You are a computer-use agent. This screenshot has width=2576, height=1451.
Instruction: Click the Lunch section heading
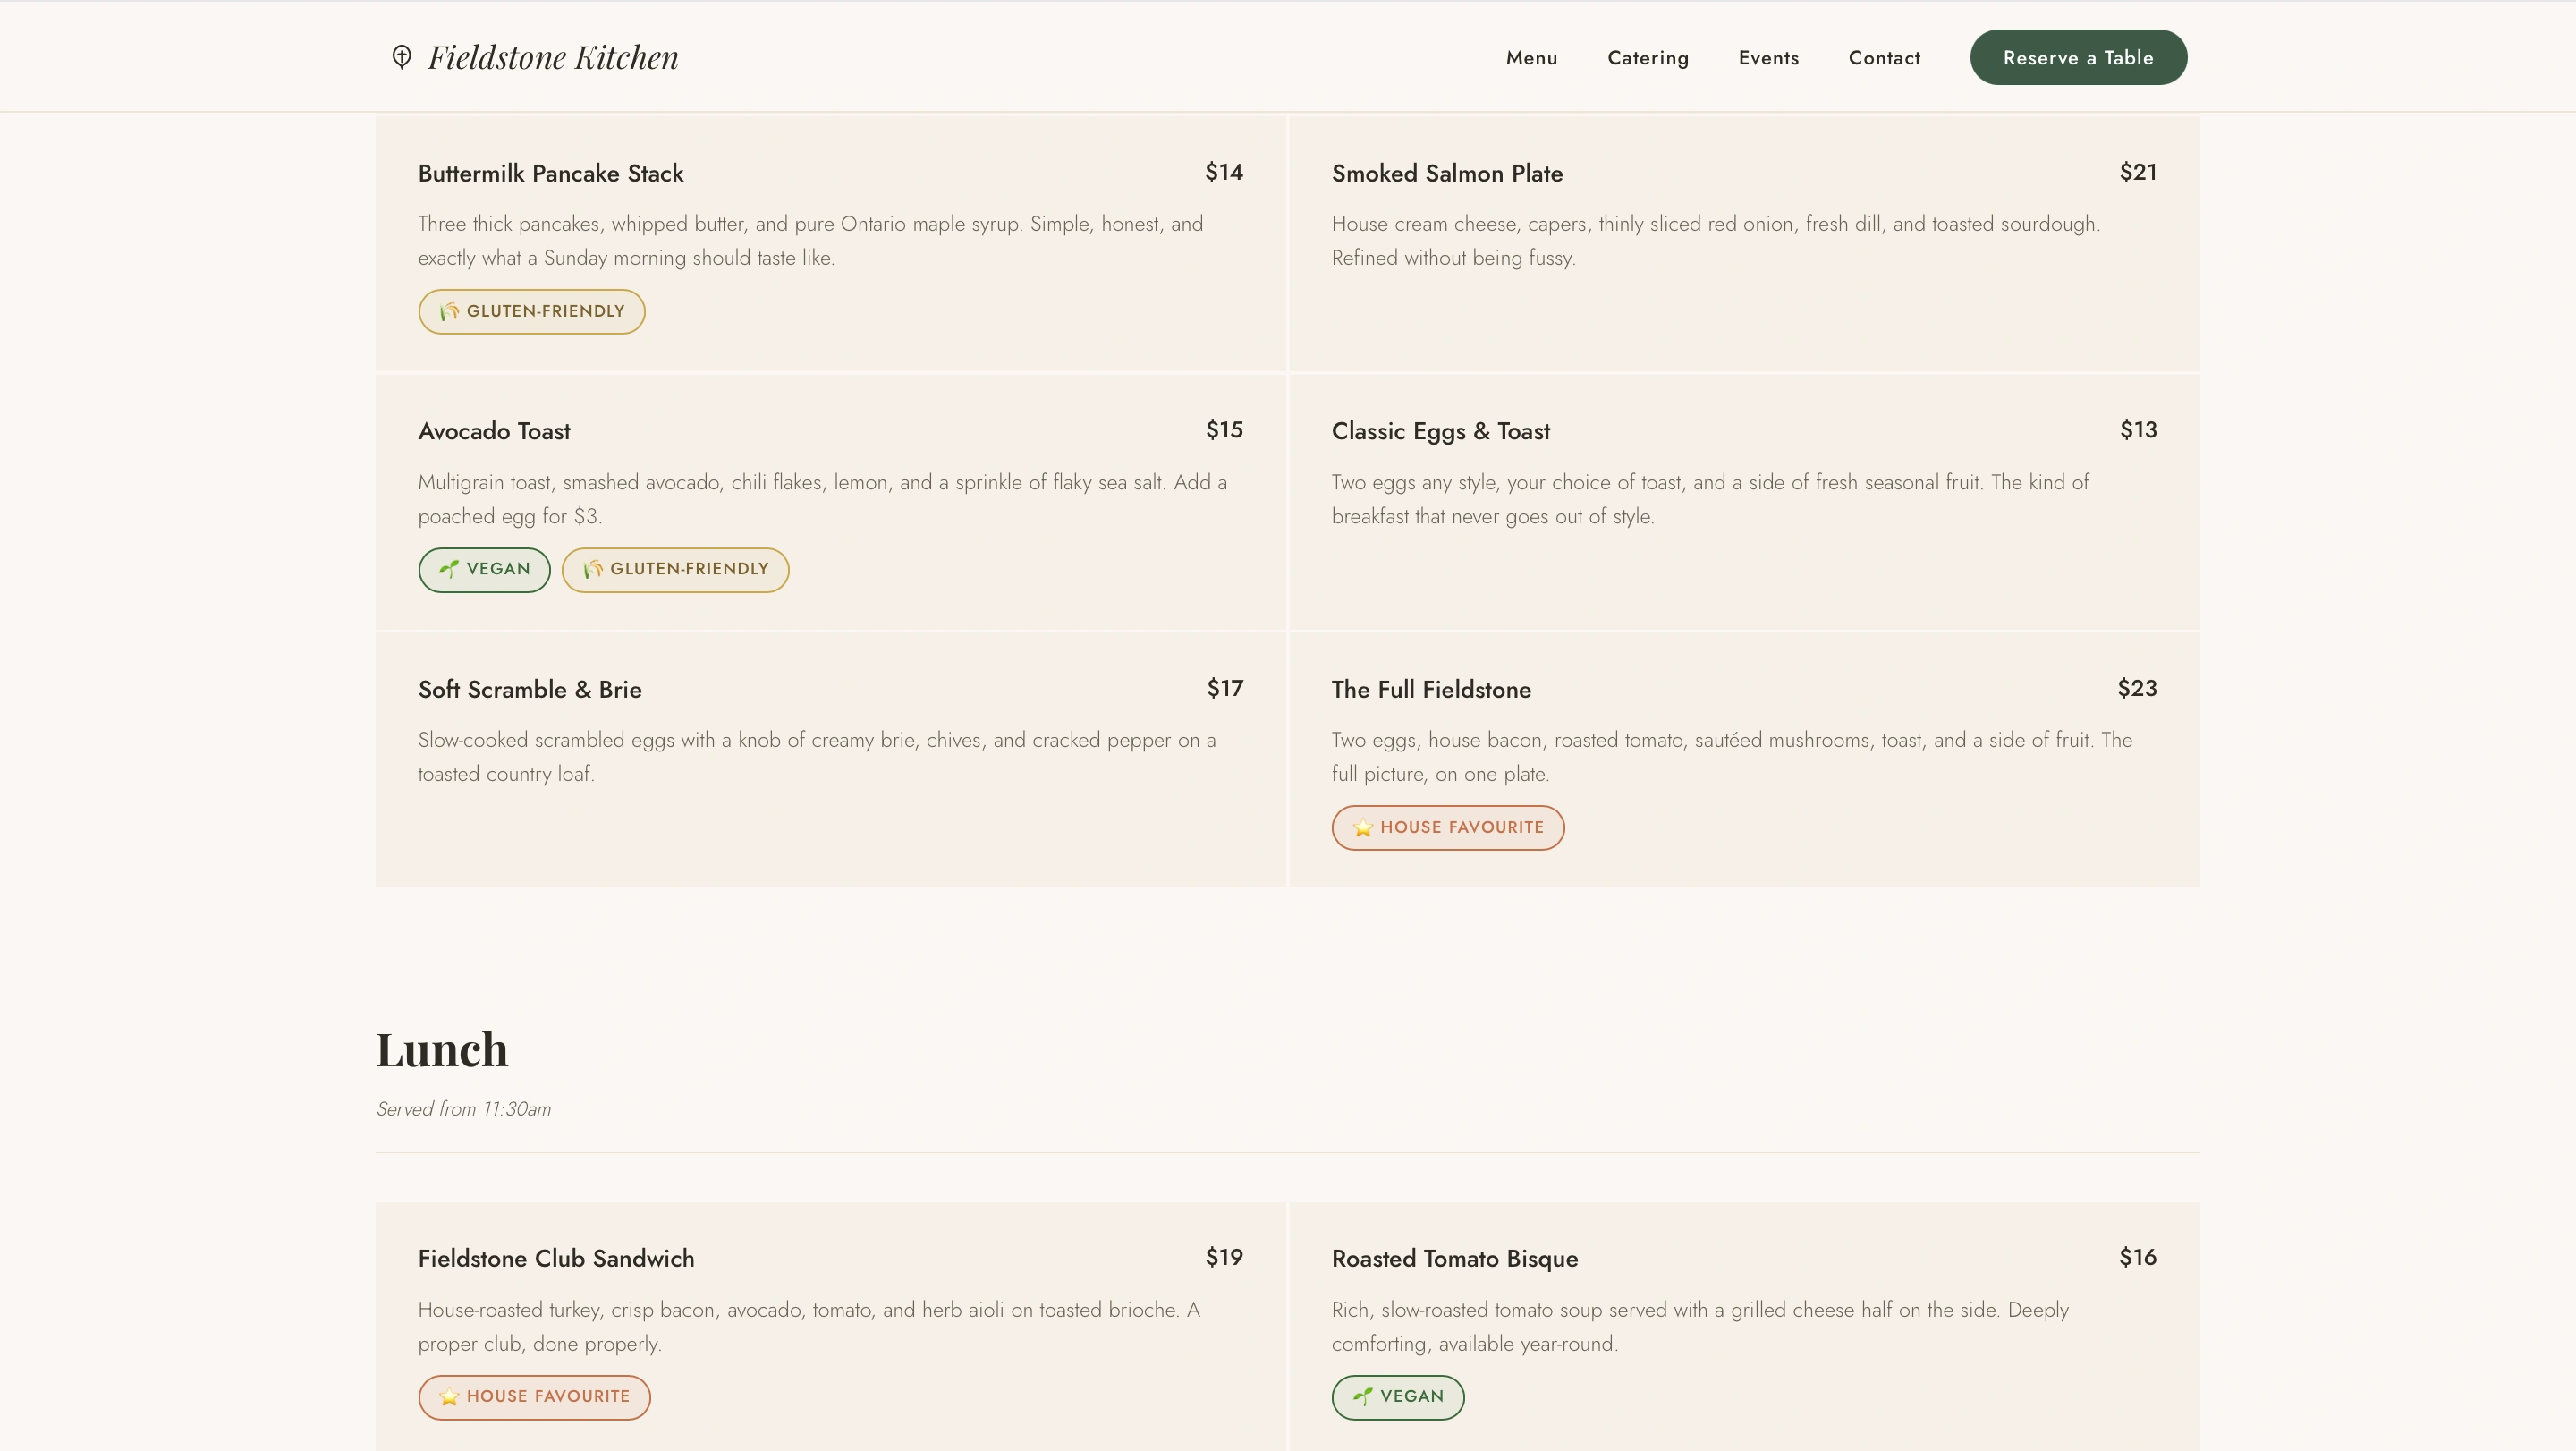(442, 1050)
